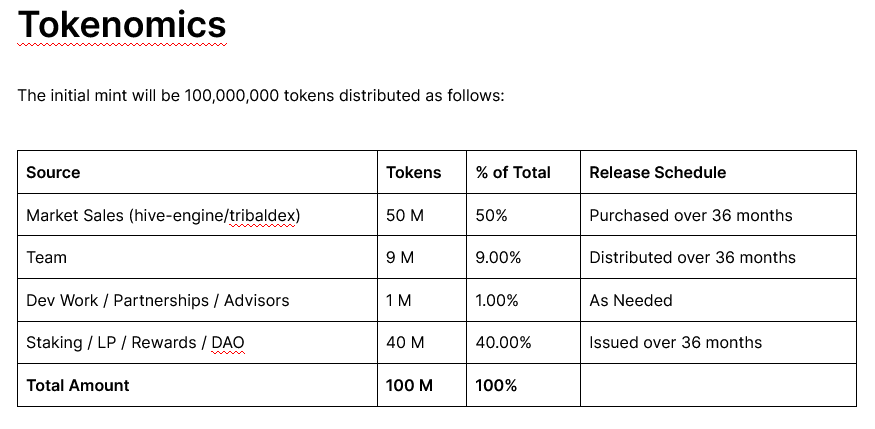The image size is (875, 429).
Task: Click Dev Work / Partnerships / Advisors cell
Action: 198,300
